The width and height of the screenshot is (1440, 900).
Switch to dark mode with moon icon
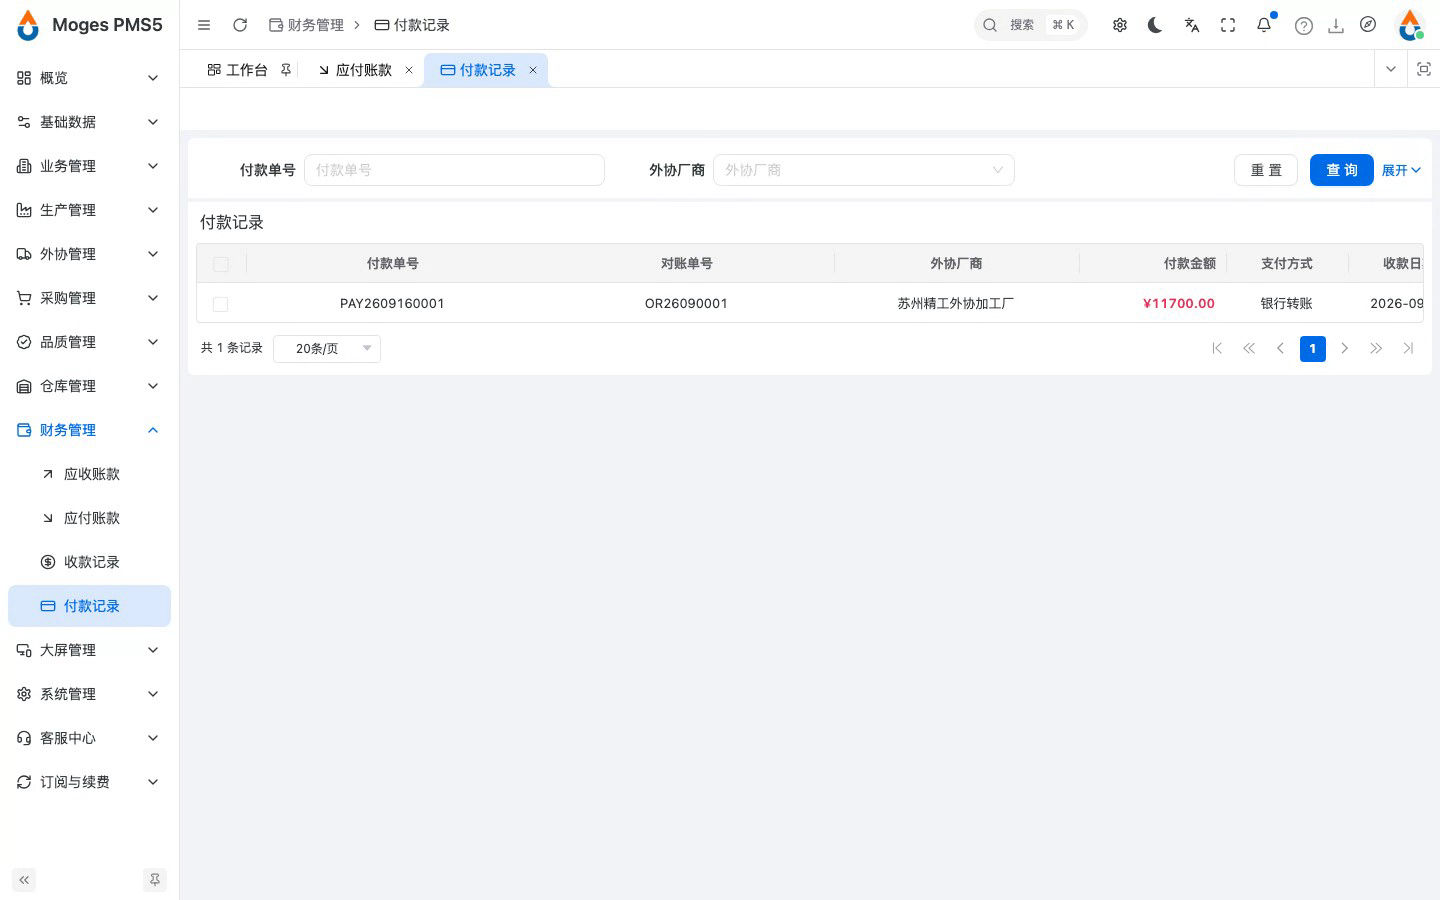1156,25
